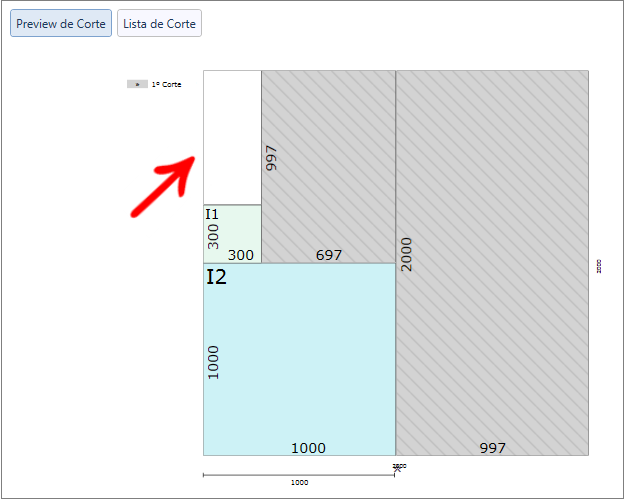Click the 'I2' piece label
The width and height of the screenshot is (624, 499).
216,277
